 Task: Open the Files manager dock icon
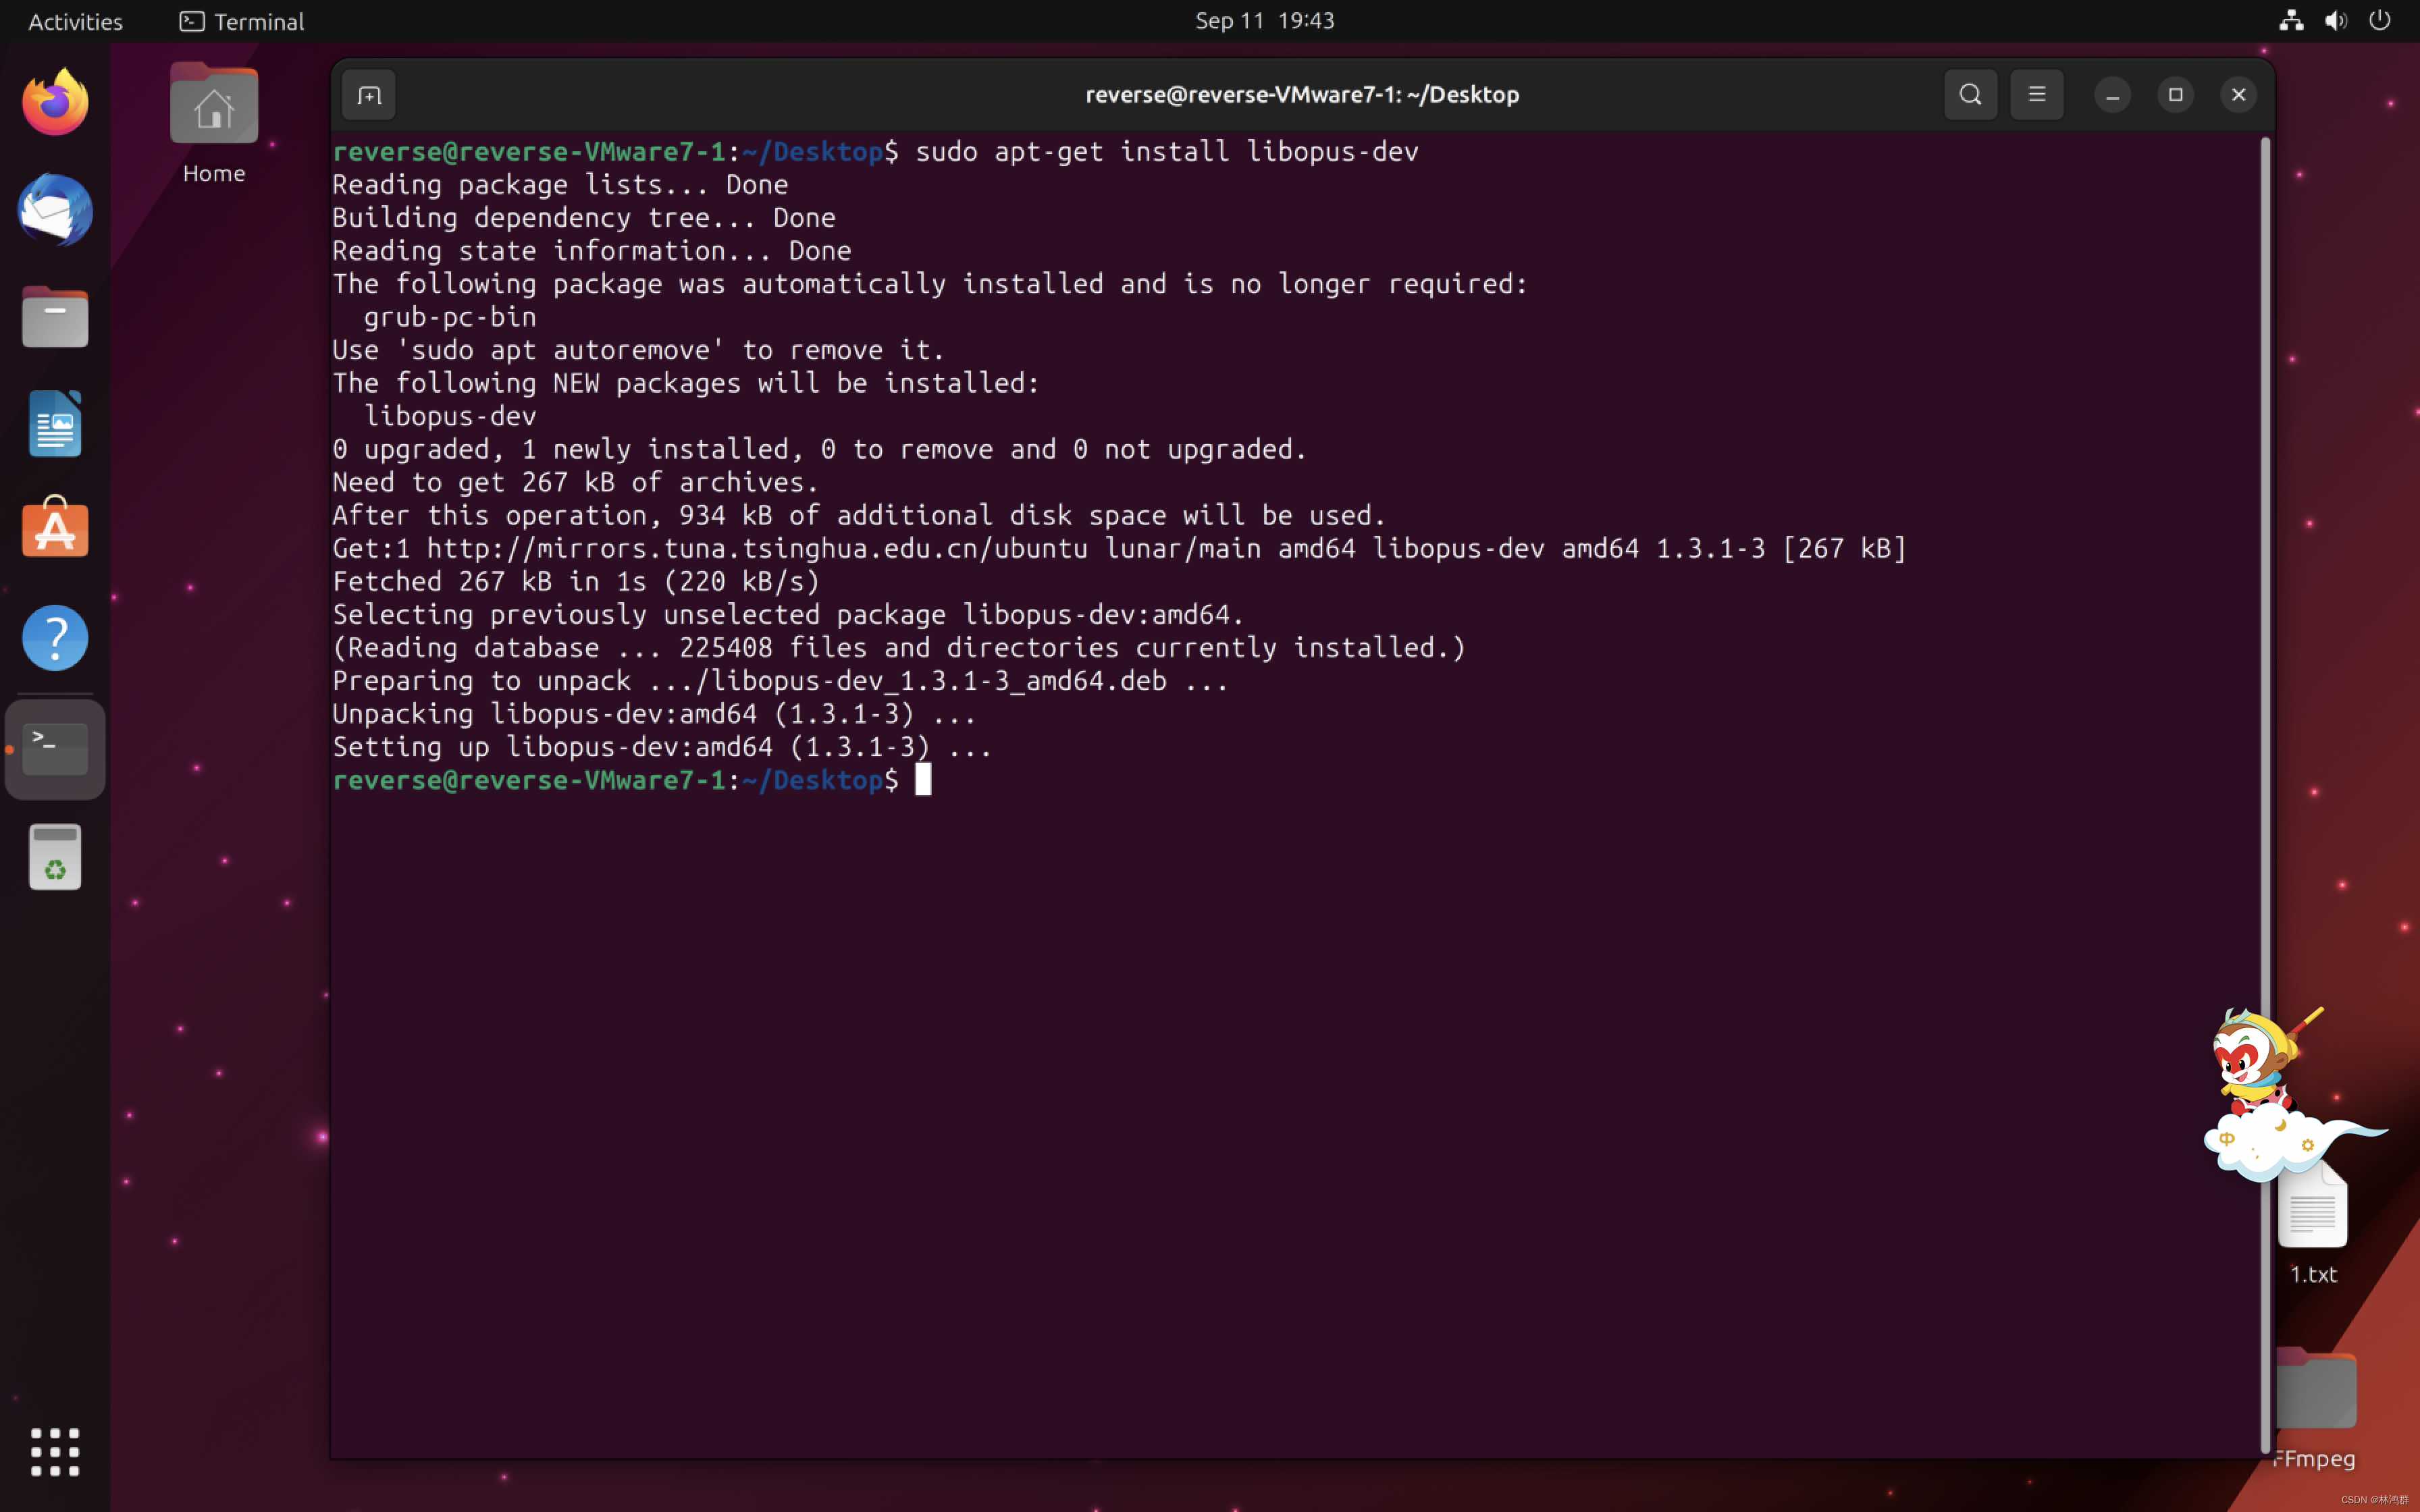[x=55, y=317]
